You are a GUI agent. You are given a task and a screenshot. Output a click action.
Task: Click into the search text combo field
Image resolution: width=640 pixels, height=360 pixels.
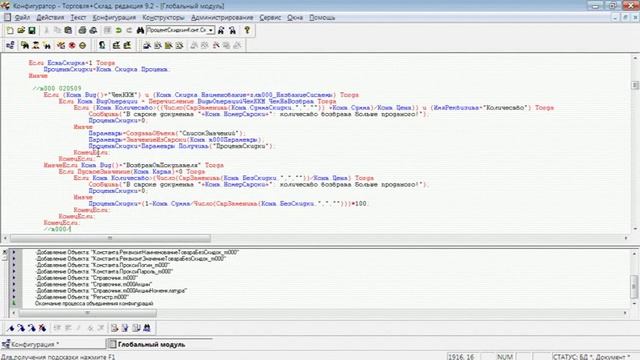176,30
